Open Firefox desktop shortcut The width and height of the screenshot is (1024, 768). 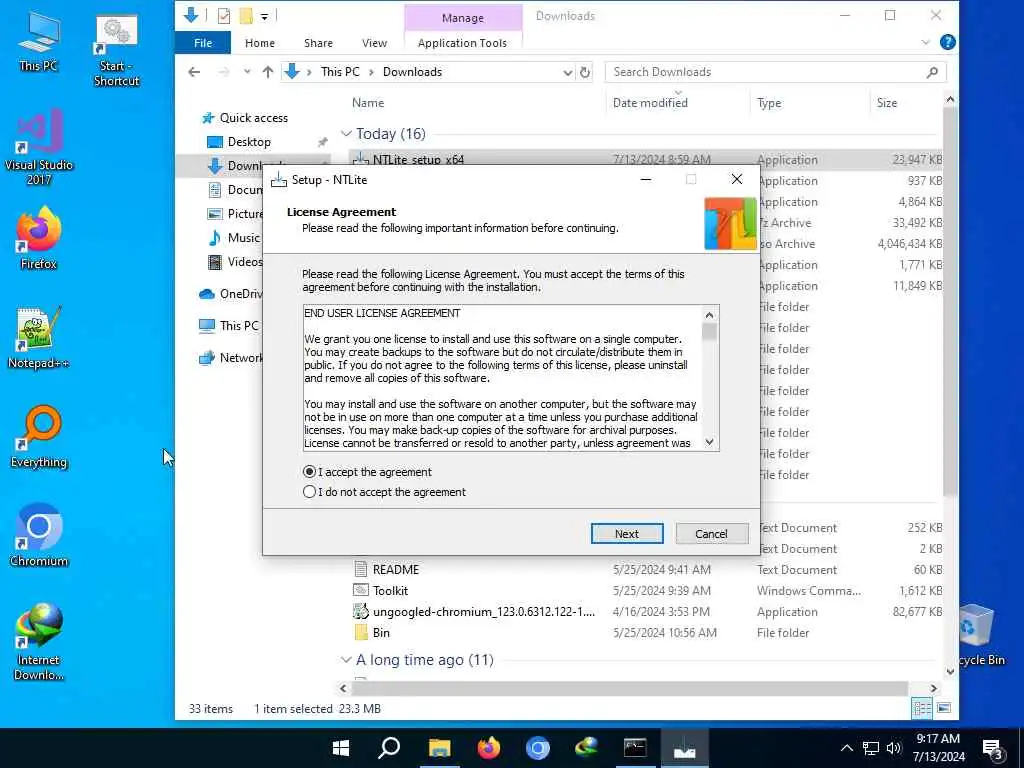39,238
